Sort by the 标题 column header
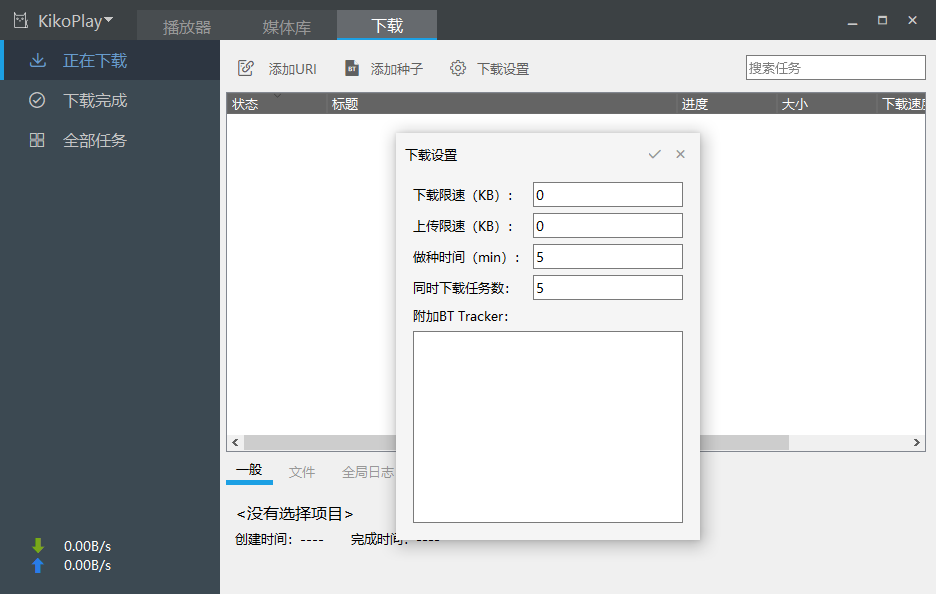The image size is (936, 594). tap(501, 104)
